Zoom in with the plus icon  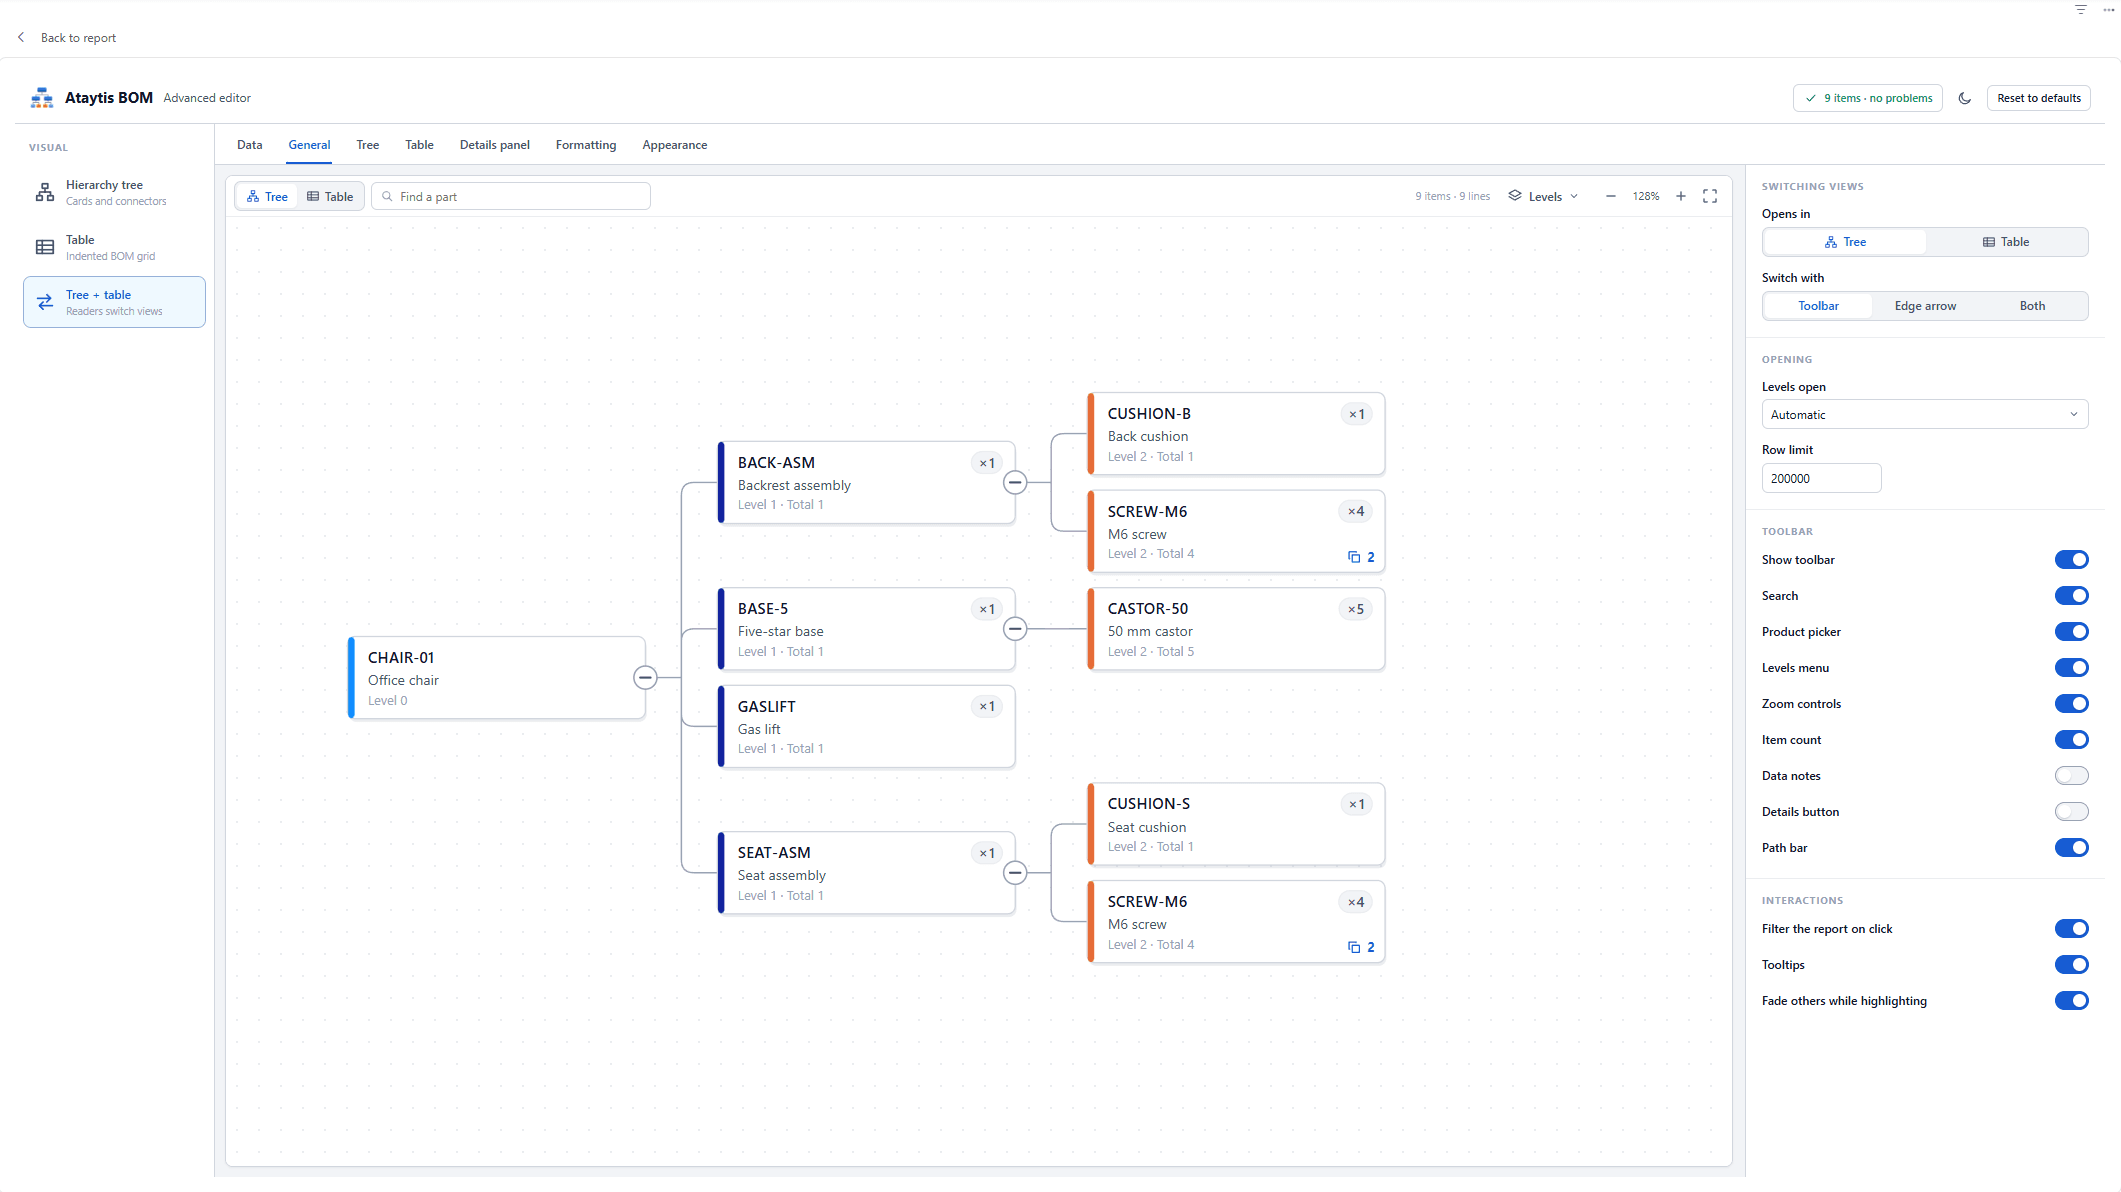1681,196
